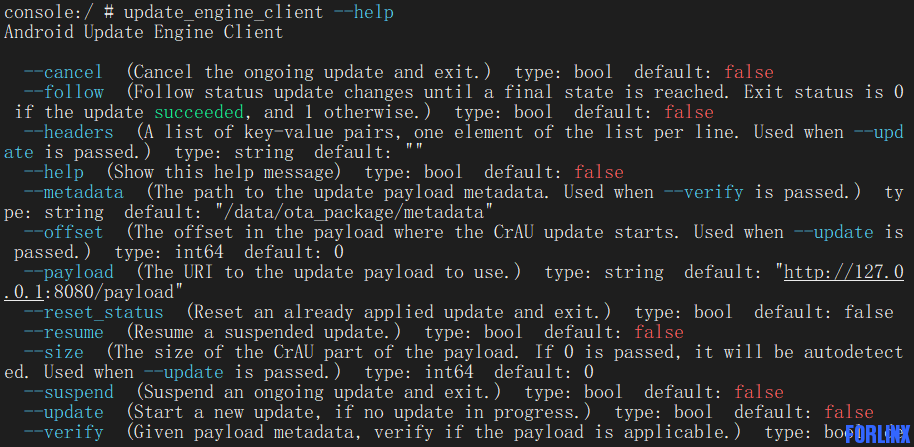
Task: Click the typed update_engine_client command
Action: 223,12
